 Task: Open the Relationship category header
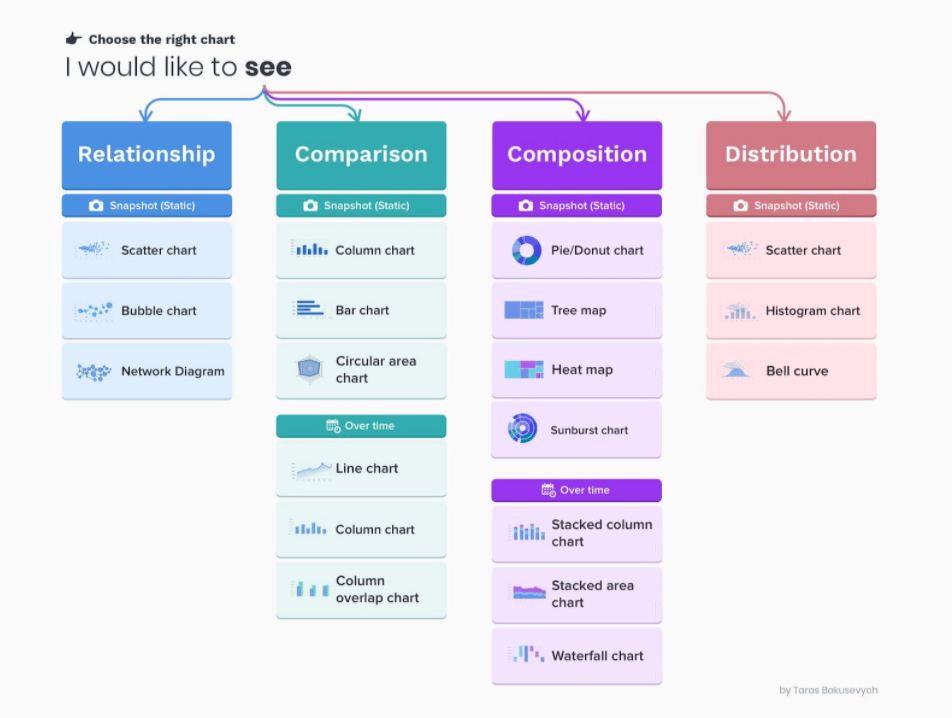146,155
